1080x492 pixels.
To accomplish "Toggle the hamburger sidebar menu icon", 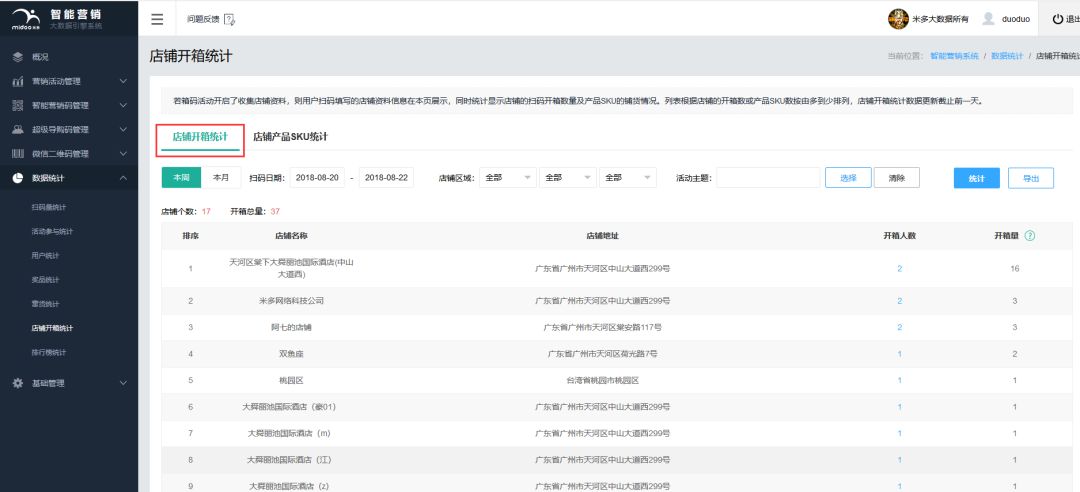I will tap(157, 19).
